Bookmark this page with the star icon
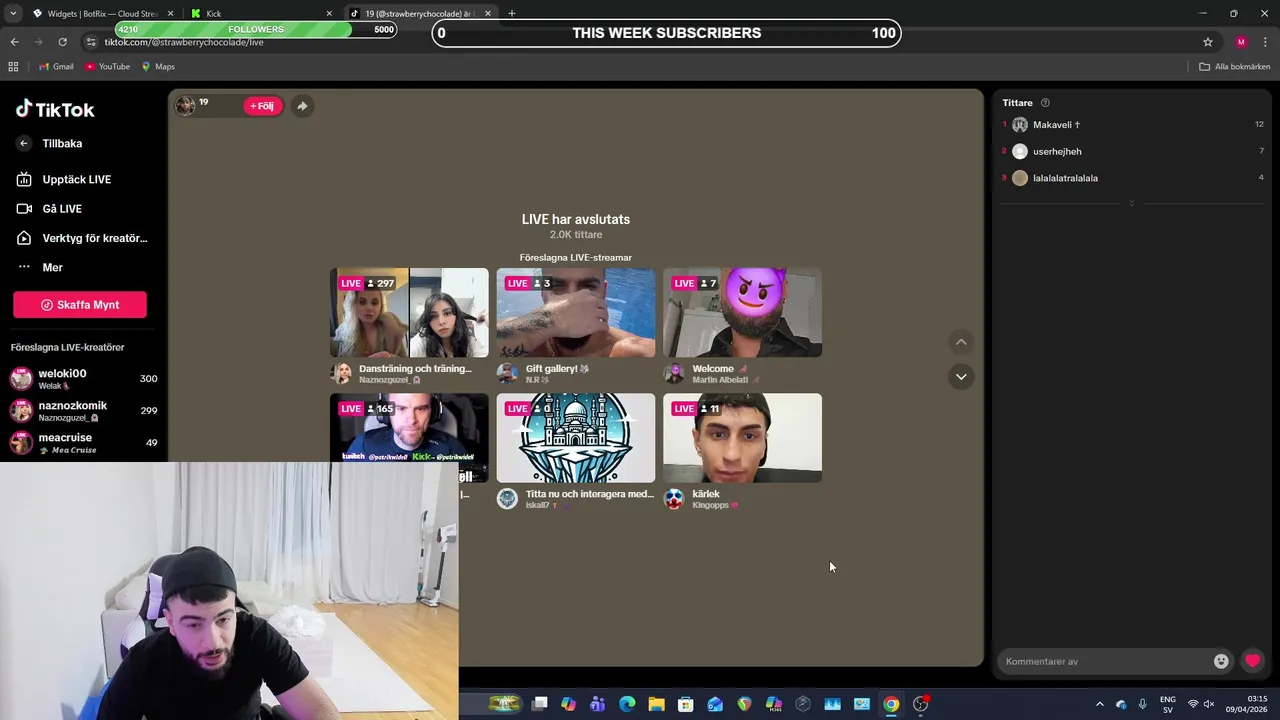 point(1208,42)
